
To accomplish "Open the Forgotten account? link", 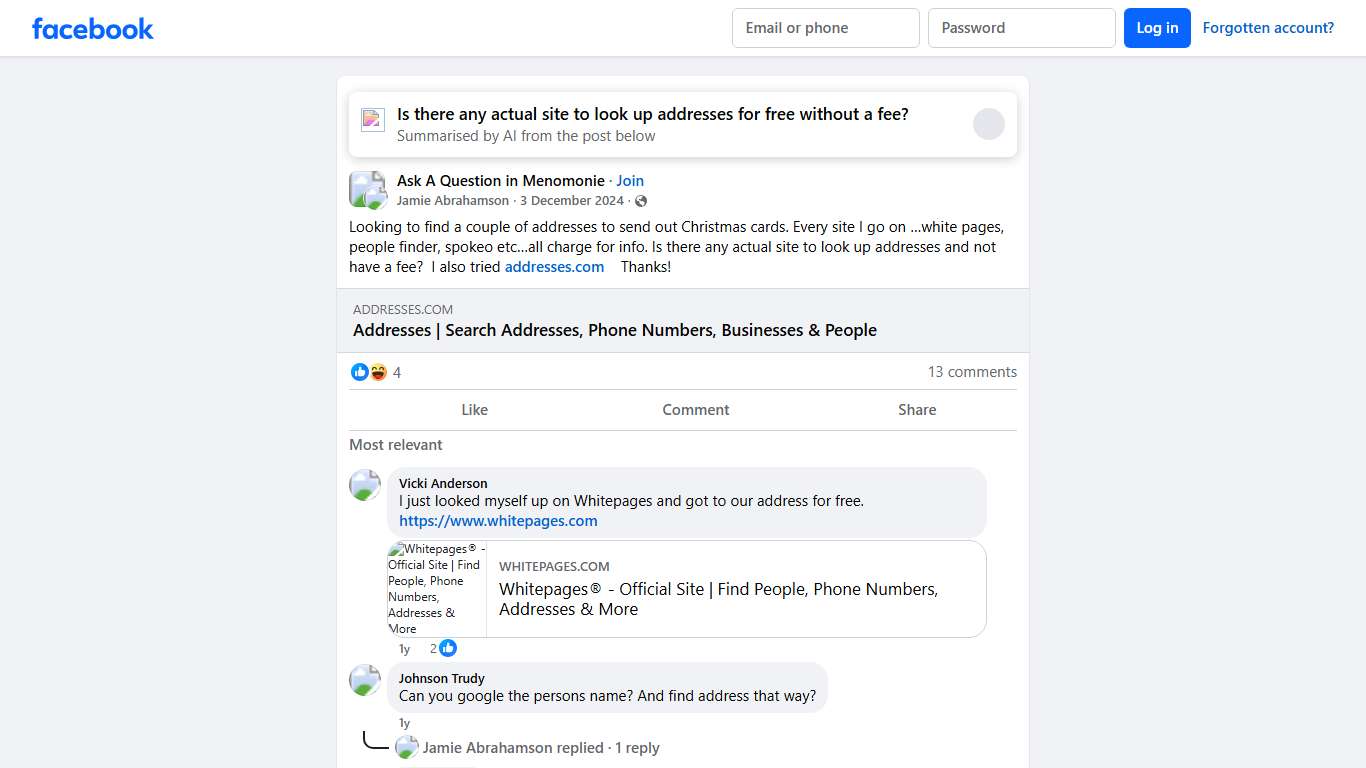I will (1268, 28).
